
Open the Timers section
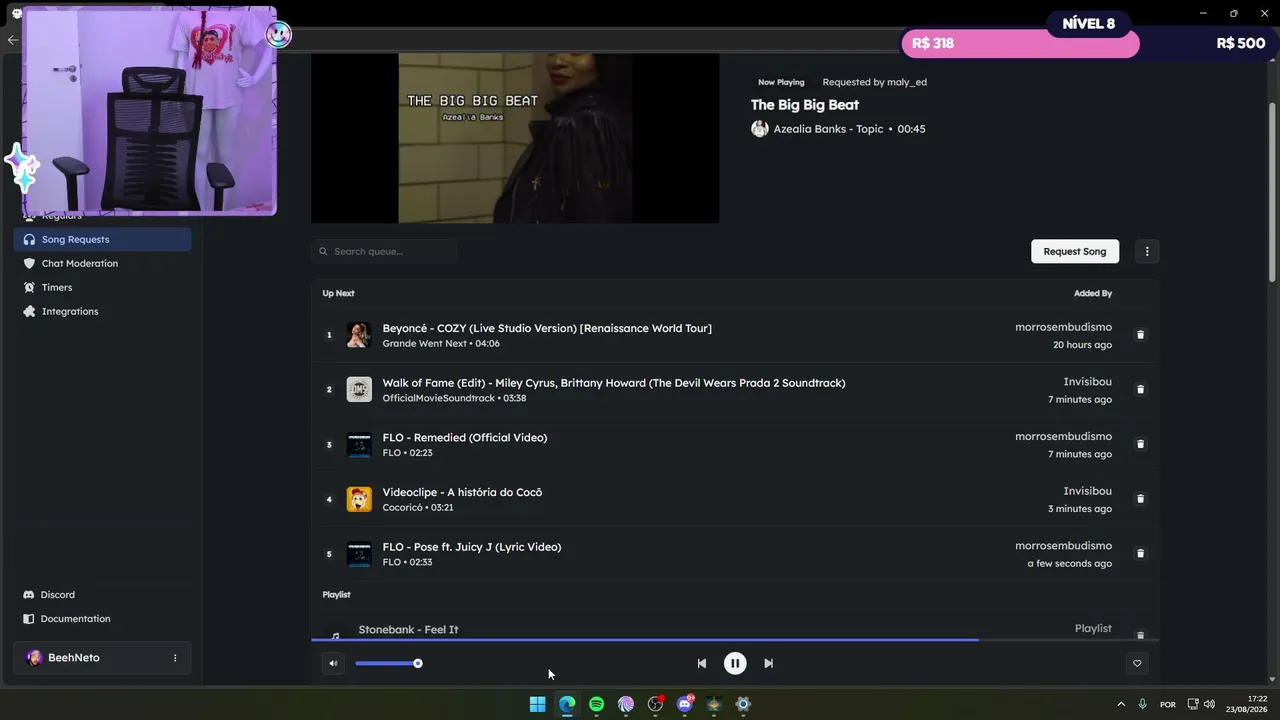pyautogui.click(x=102, y=287)
